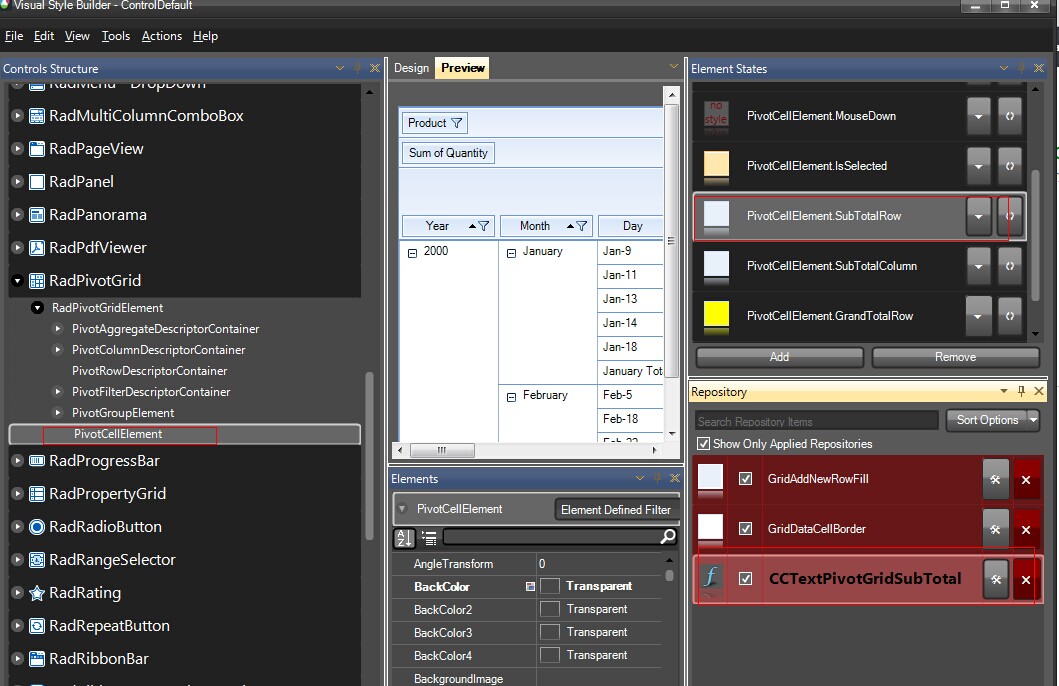Expand the PivotGroupElement node
Screen dimensions: 1059x686
(58, 413)
